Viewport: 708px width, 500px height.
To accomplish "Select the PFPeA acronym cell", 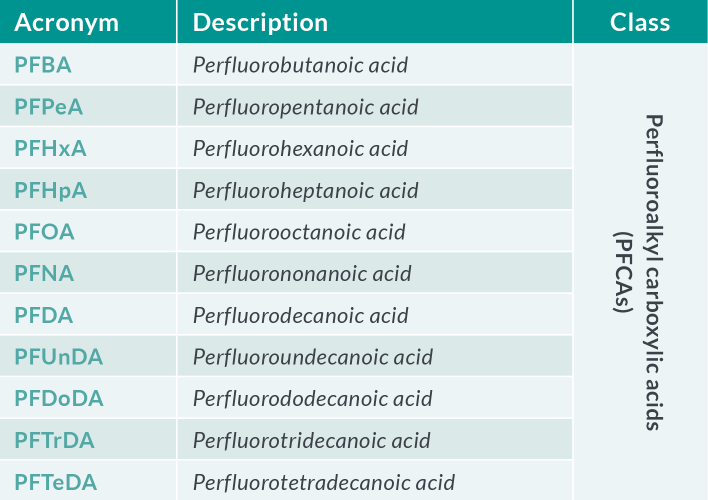I will click(x=88, y=106).
